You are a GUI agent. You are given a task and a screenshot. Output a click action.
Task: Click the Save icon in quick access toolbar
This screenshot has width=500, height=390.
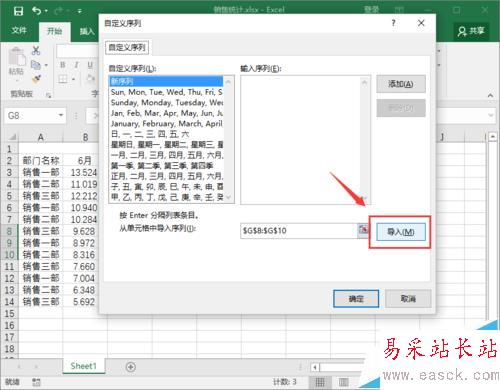pyautogui.click(x=19, y=11)
